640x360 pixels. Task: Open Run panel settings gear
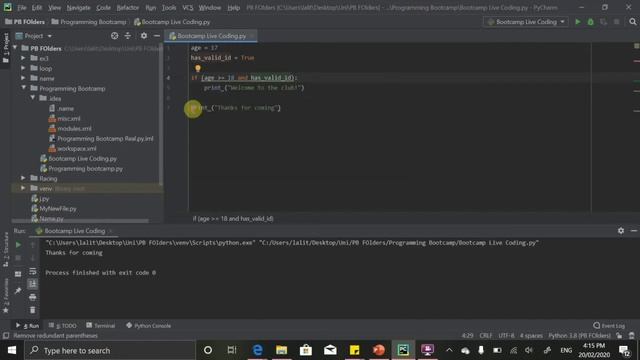click(621, 231)
